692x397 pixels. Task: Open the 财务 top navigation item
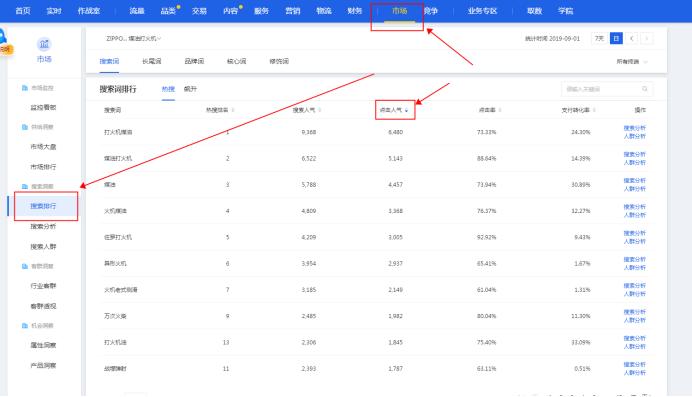[355, 11]
